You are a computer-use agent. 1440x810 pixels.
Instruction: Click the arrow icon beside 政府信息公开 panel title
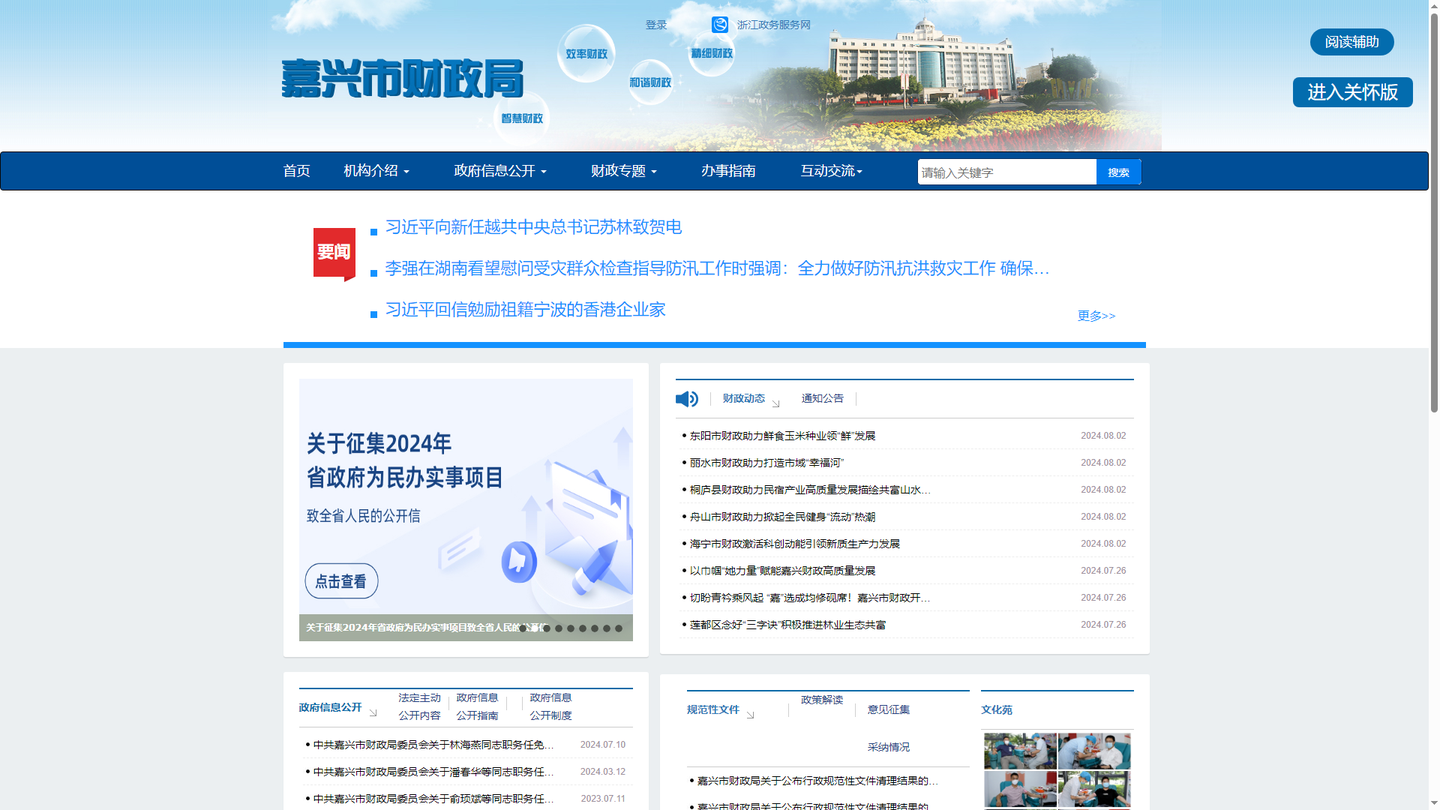click(373, 713)
